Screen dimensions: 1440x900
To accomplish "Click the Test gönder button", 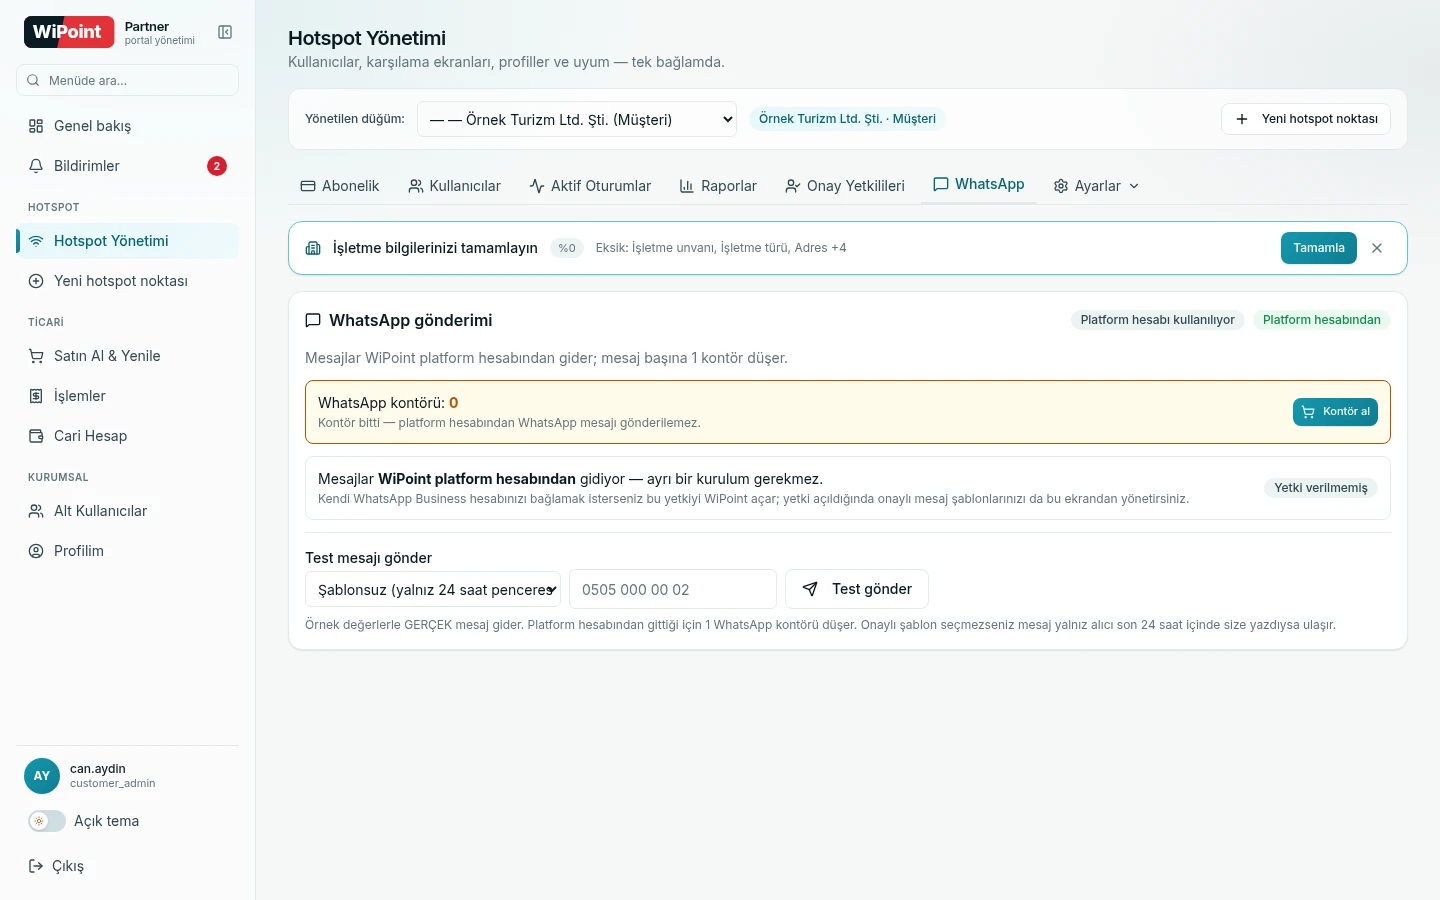I will click(x=857, y=589).
